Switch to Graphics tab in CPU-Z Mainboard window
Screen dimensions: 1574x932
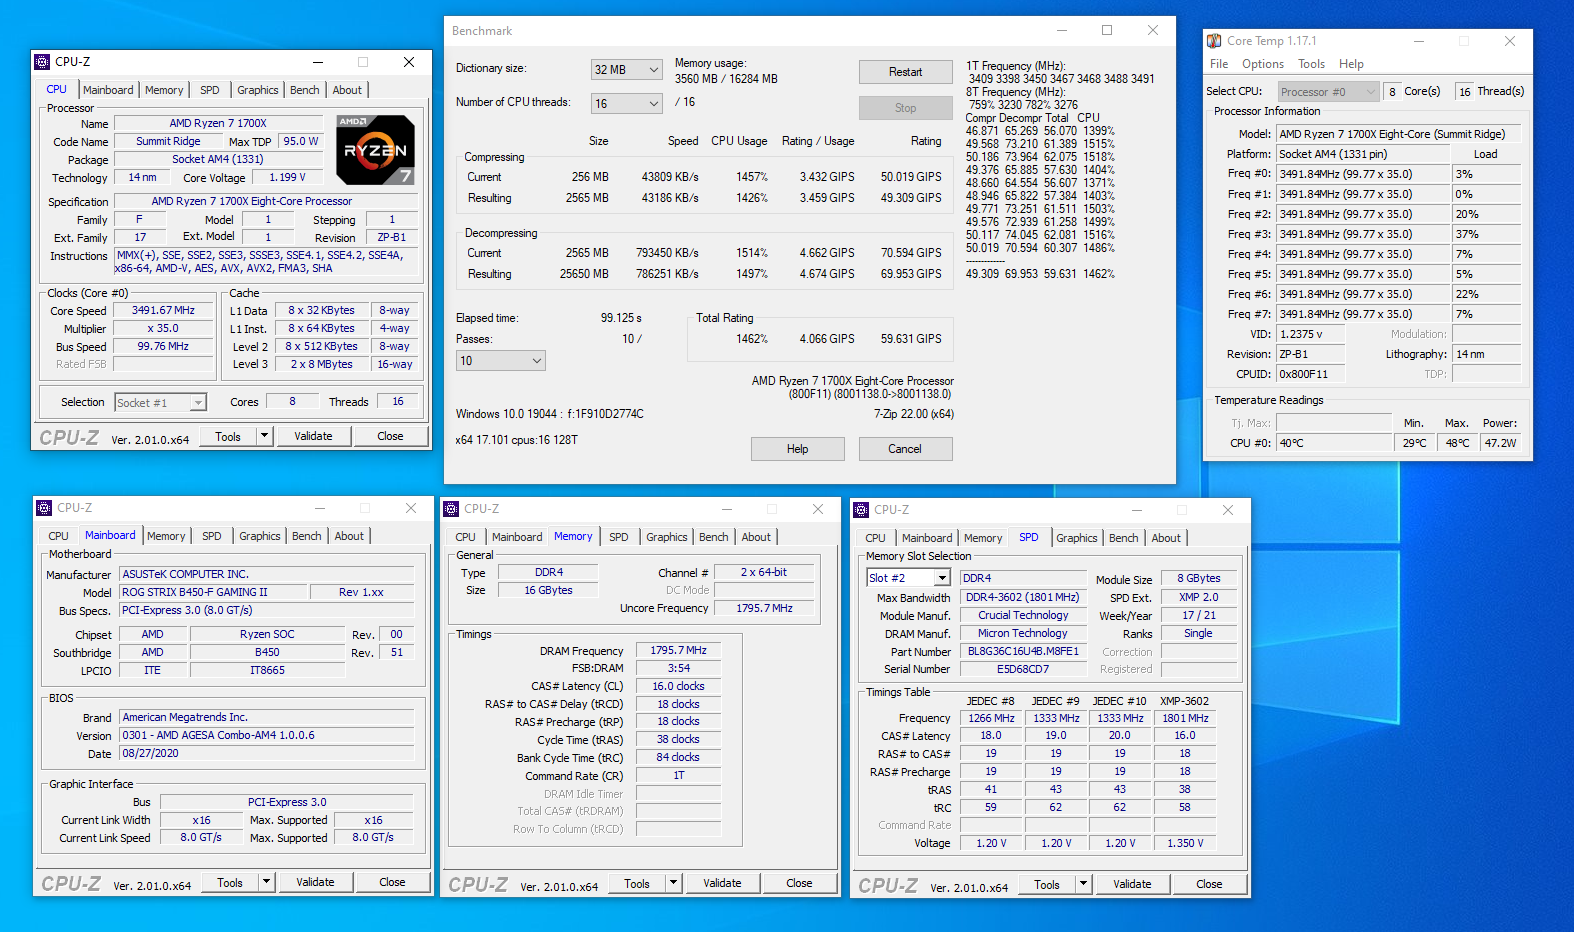260,536
